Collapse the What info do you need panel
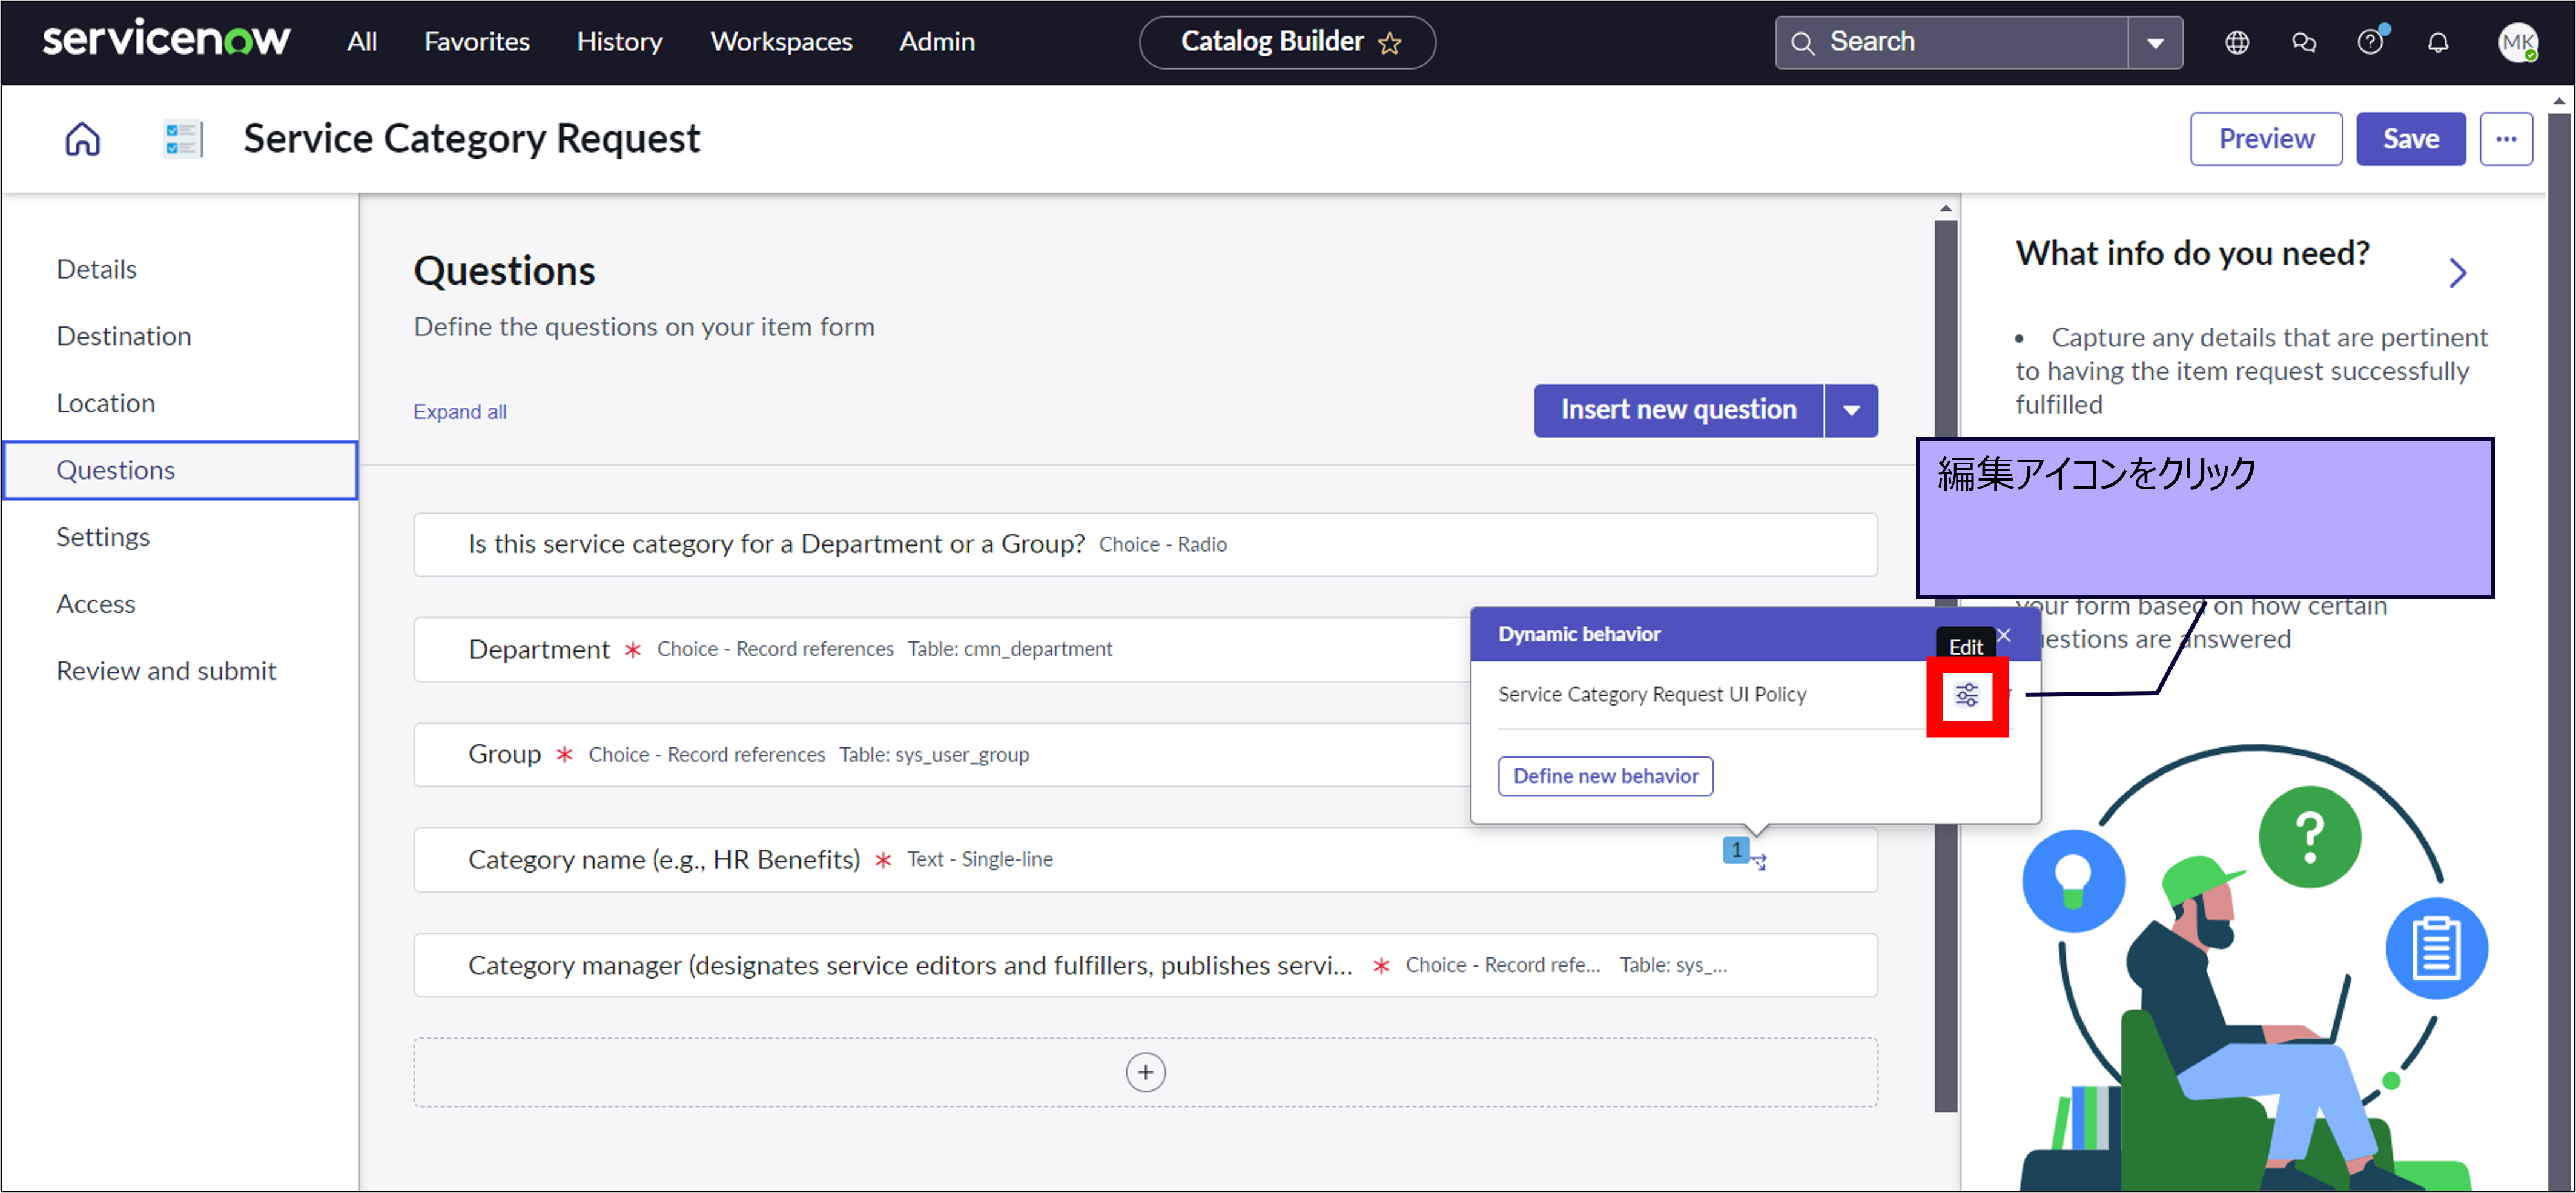The width and height of the screenshot is (2576, 1193). pos(2457,272)
